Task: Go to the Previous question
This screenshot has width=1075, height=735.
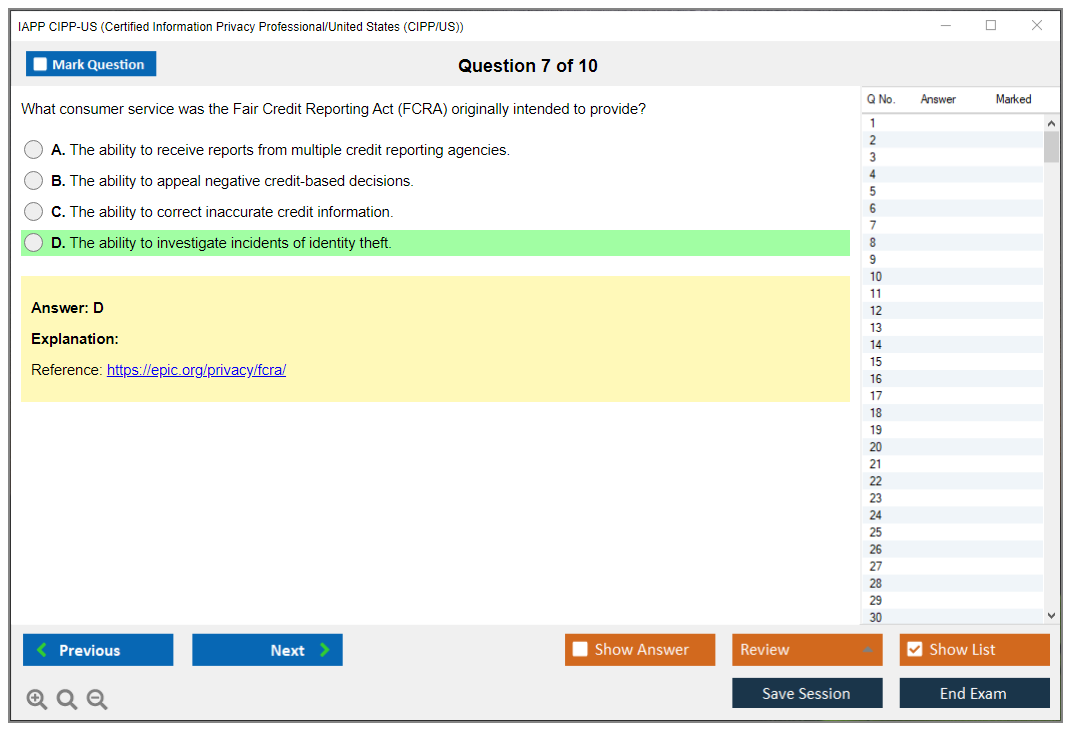Action: pos(98,650)
